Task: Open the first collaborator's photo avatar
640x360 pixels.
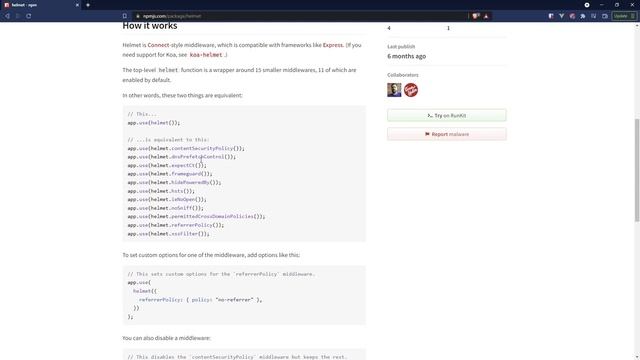Action: tap(394, 90)
